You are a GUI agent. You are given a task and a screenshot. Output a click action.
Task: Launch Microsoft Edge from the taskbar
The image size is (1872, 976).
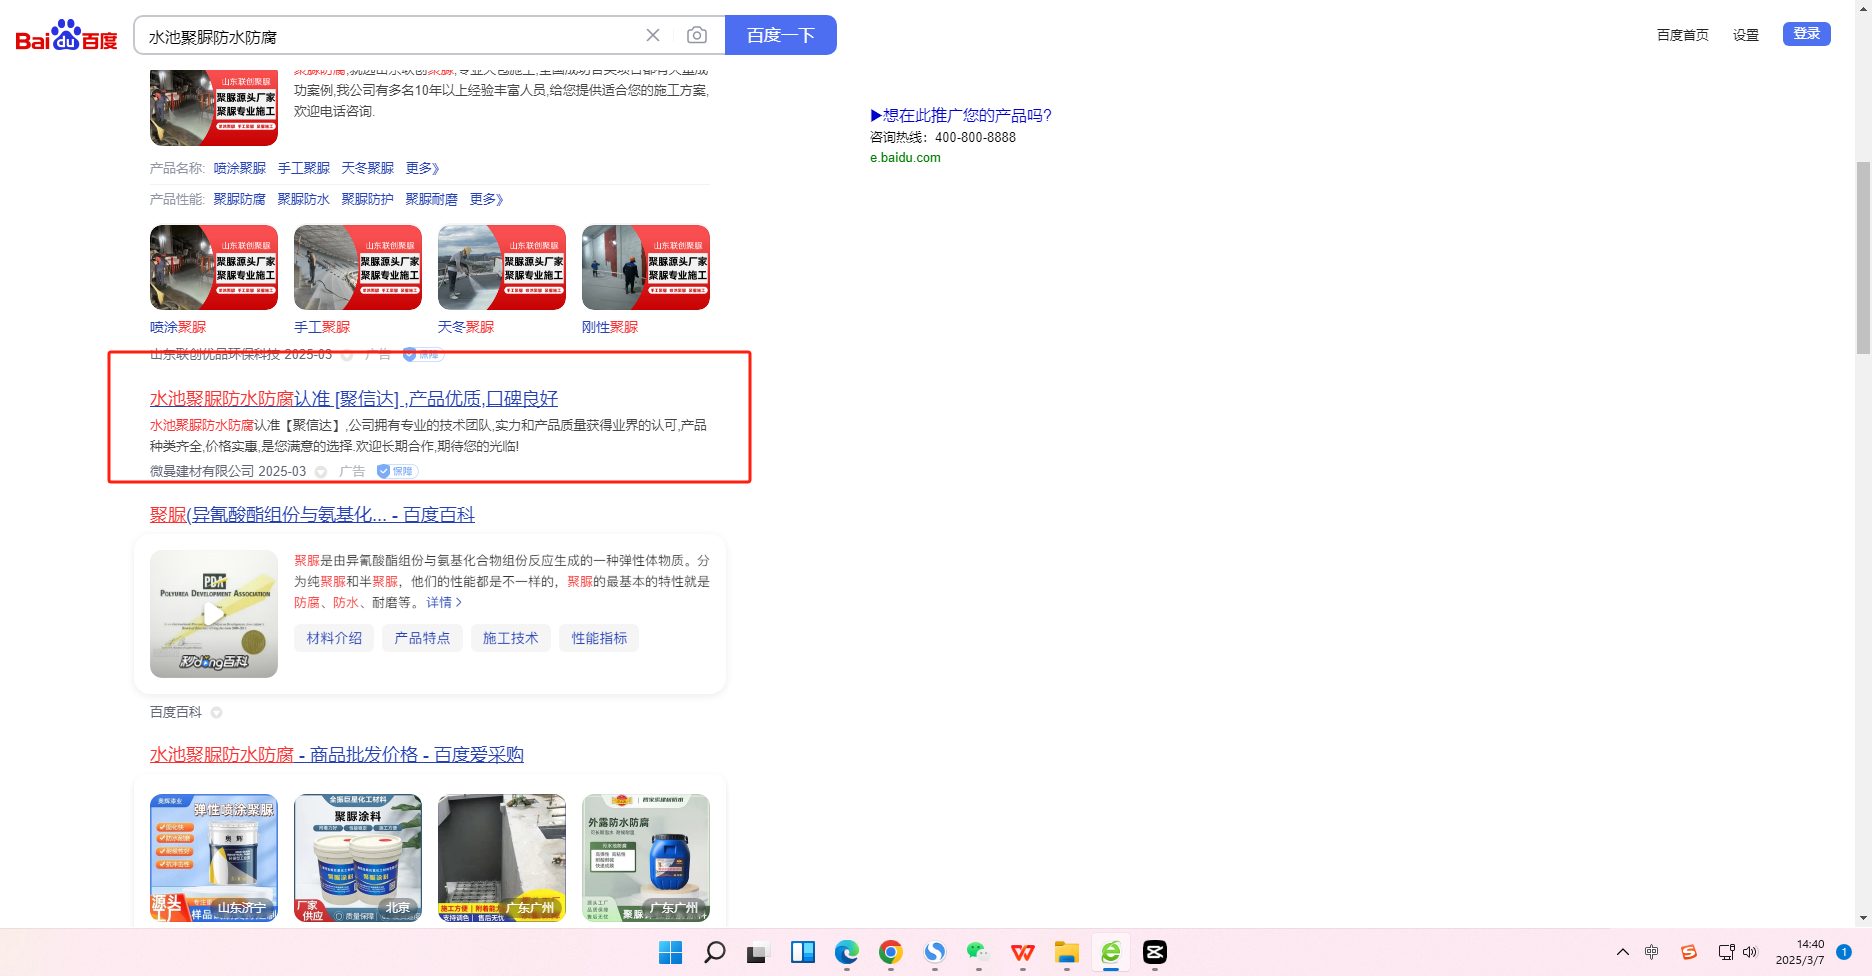point(847,952)
